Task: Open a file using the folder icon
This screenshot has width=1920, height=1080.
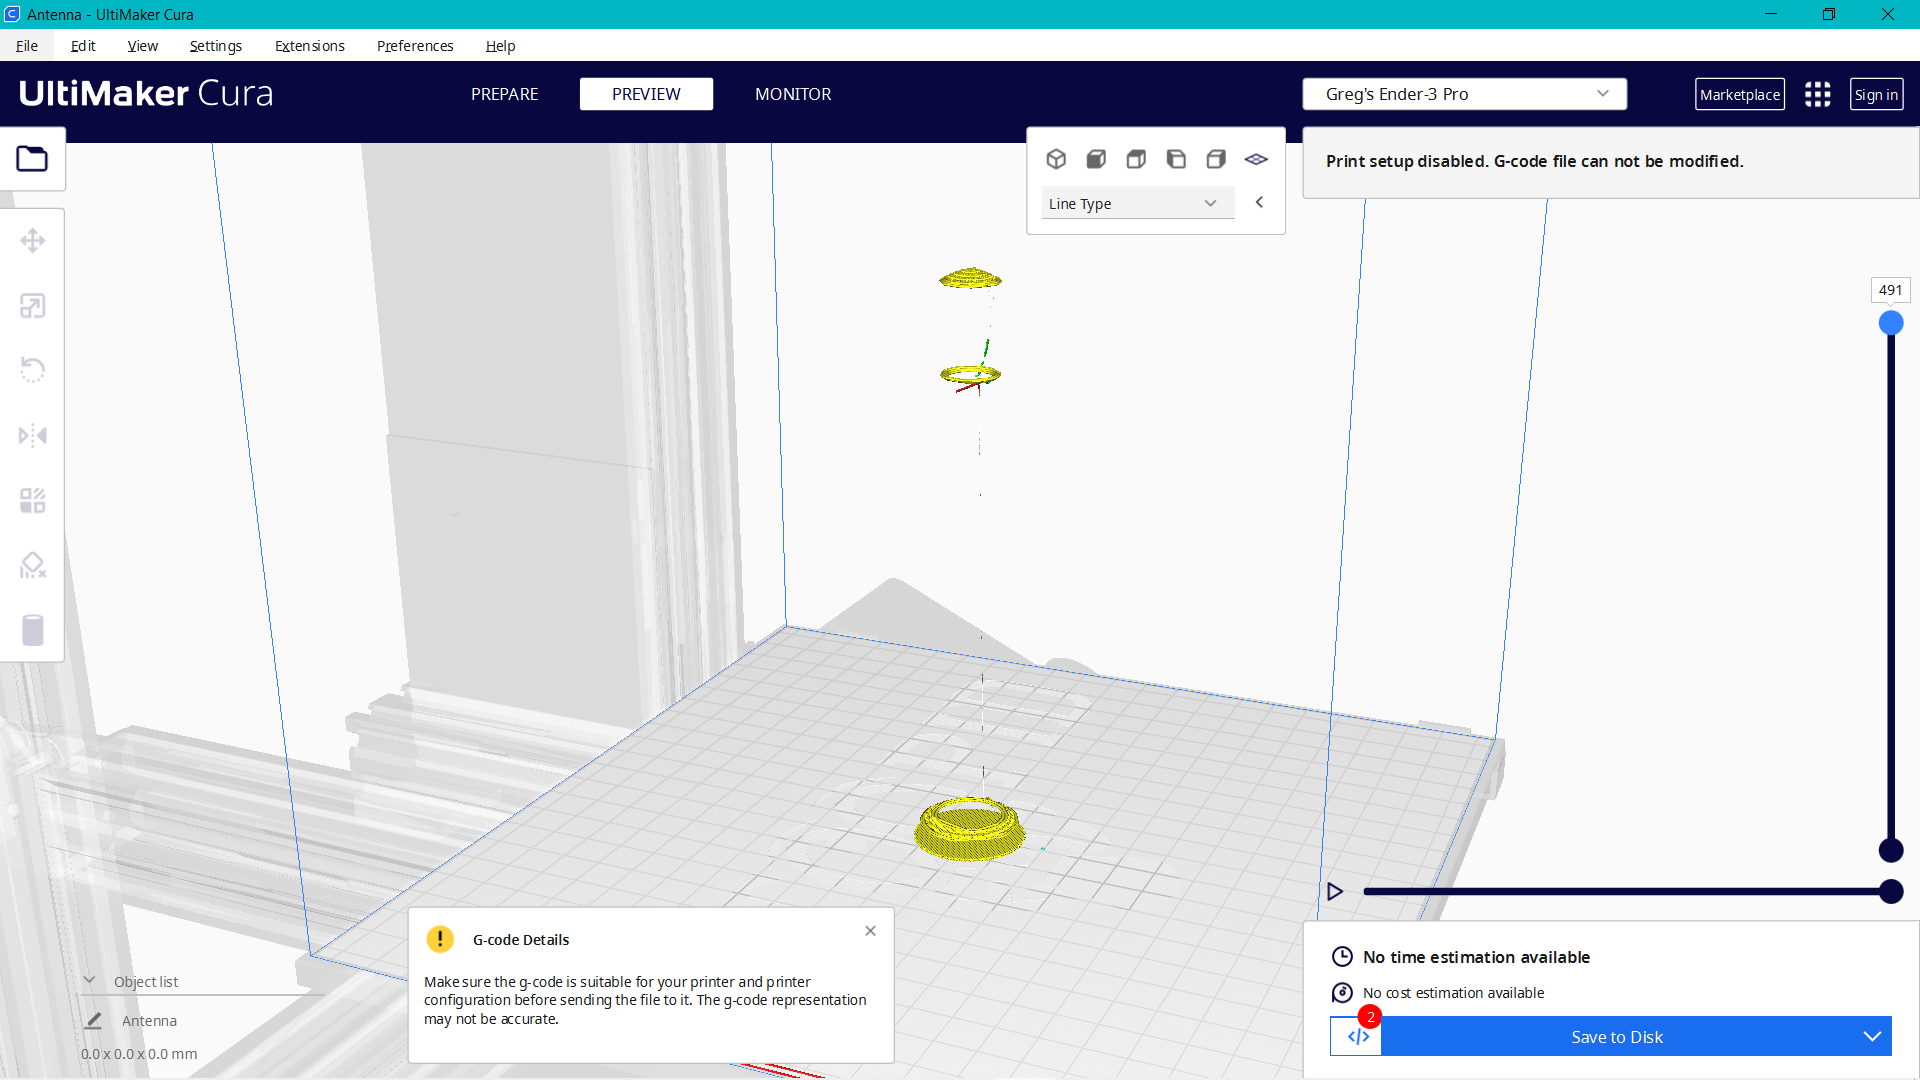Action: coord(33,158)
